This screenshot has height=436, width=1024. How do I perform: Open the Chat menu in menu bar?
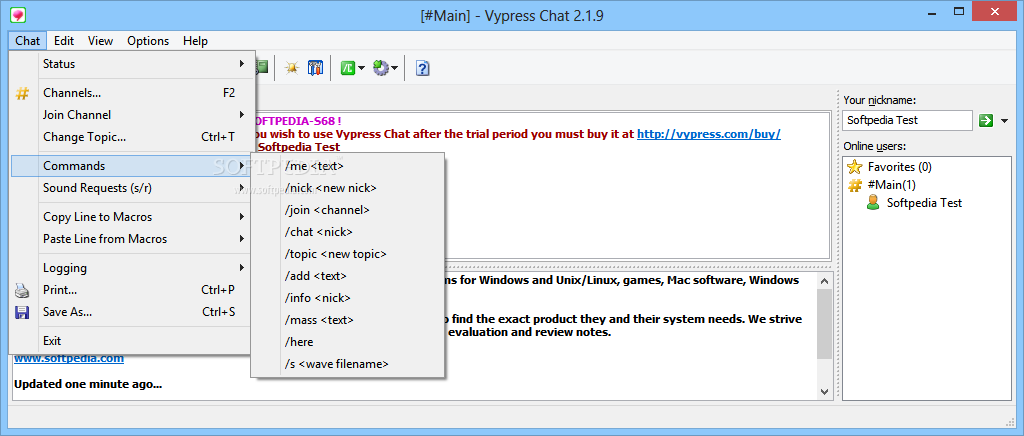pyautogui.click(x=27, y=40)
